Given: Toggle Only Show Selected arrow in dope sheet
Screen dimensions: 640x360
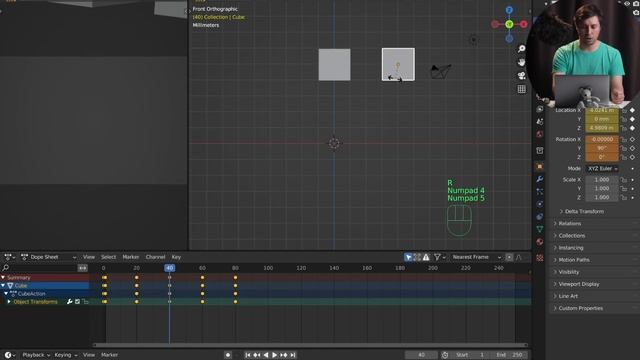Looking at the screenshot, I should [x=408, y=257].
